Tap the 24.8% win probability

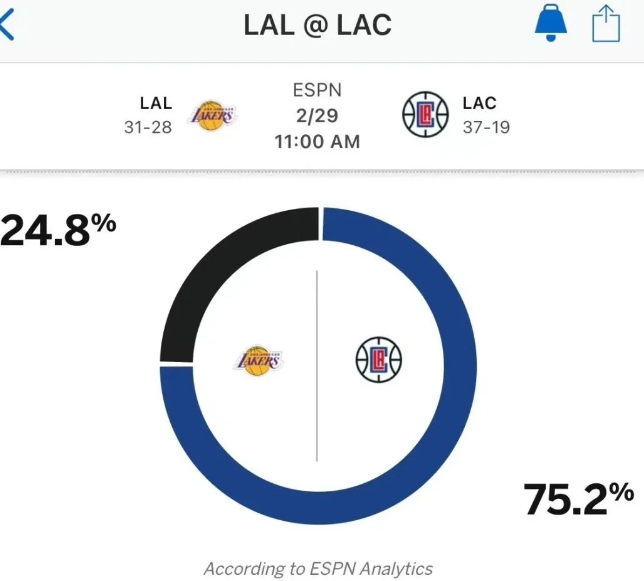(58, 231)
